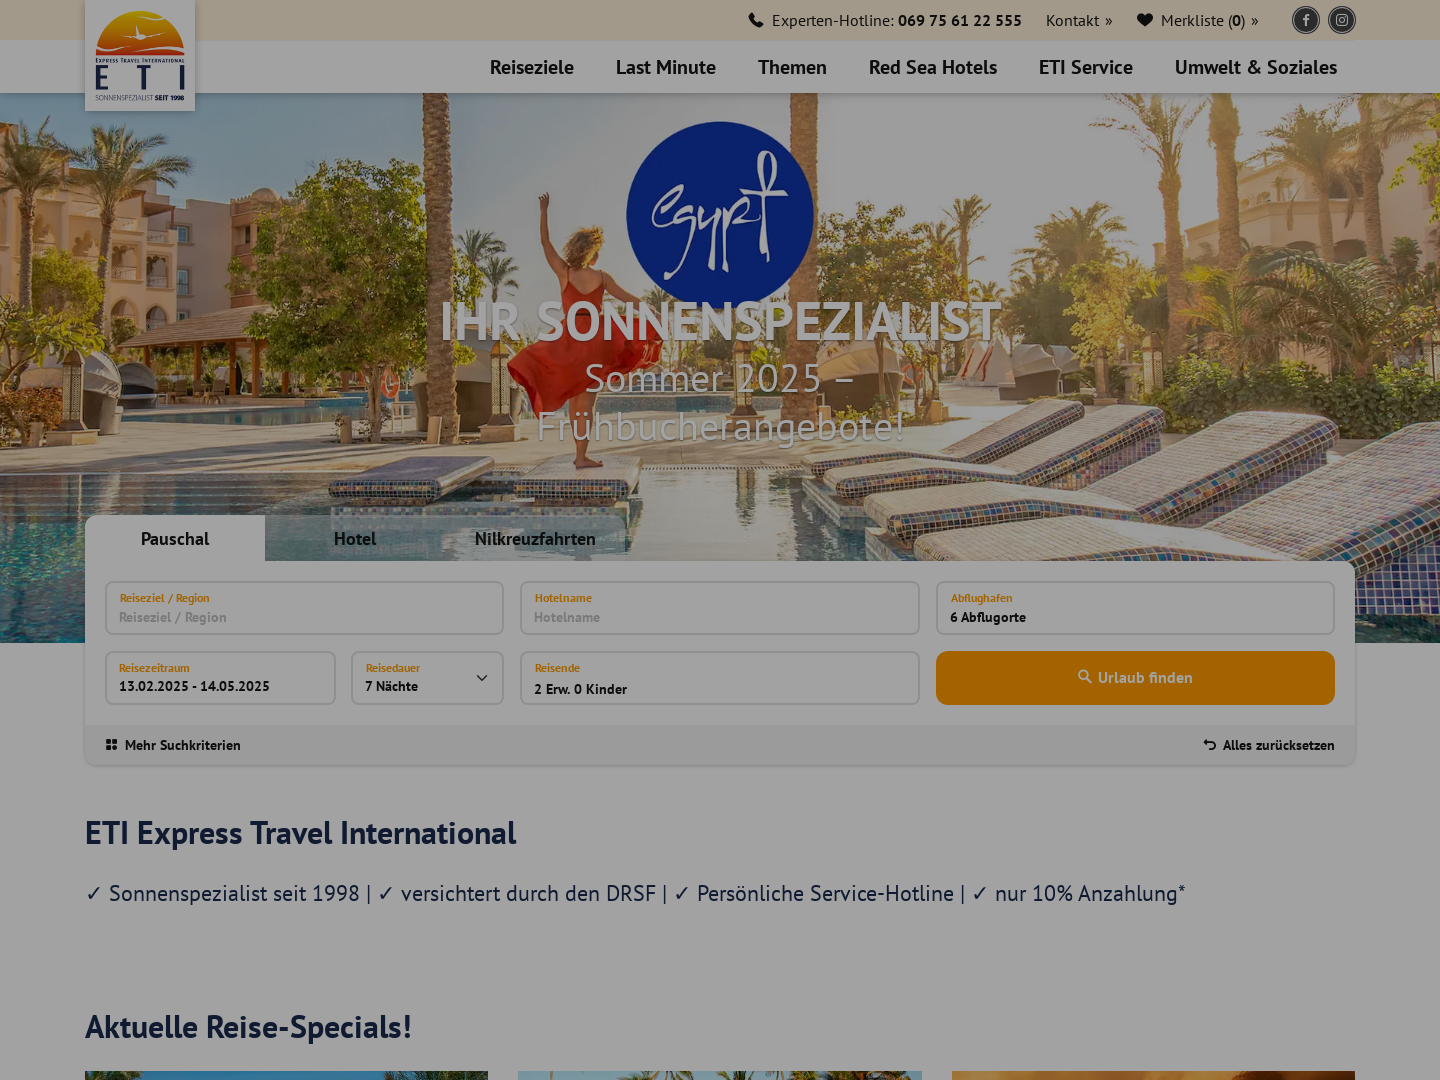Open the Merkliste (0) link

point(1198,20)
